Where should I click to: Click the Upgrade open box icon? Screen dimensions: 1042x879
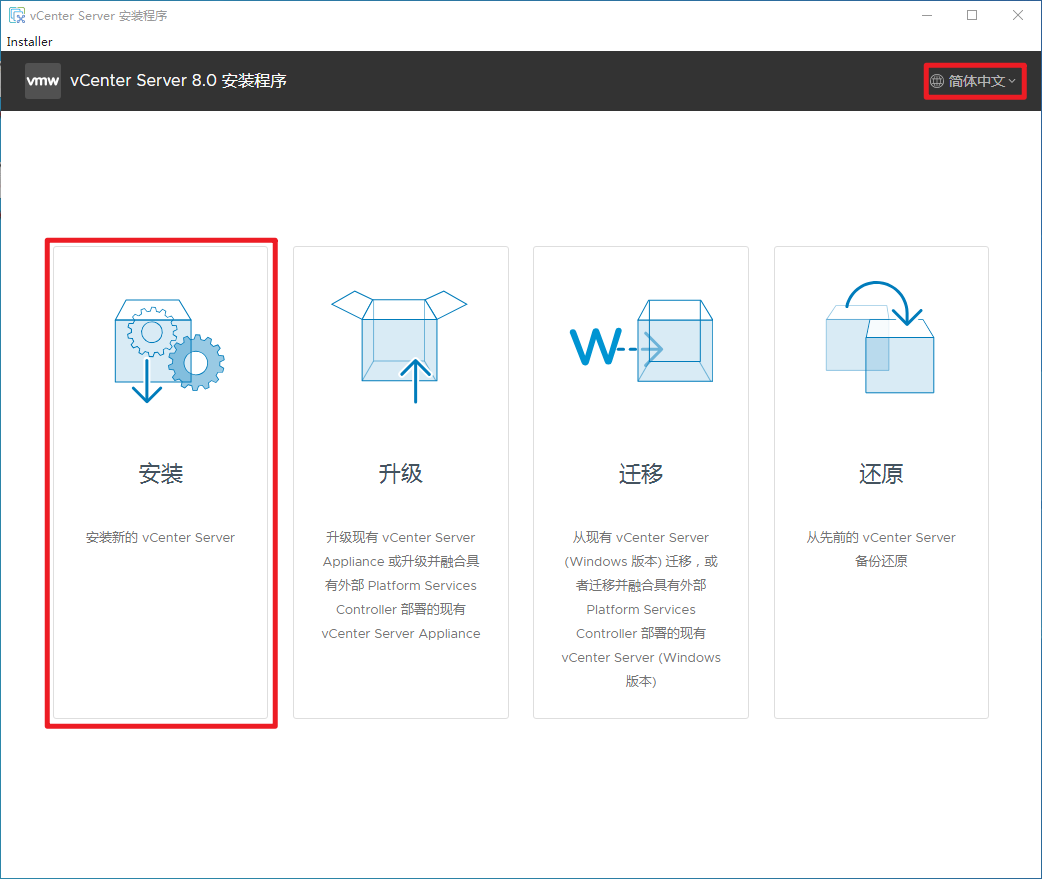pos(400,345)
